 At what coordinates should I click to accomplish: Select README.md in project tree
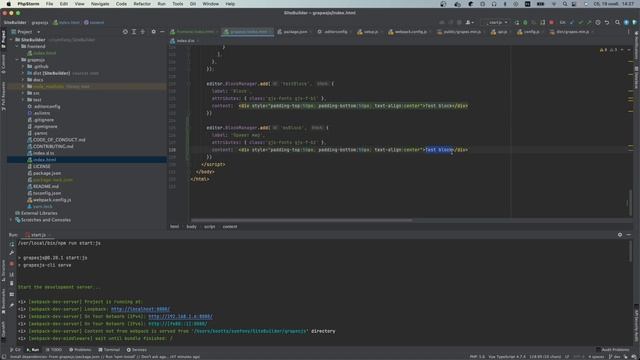click(x=46, y=187)
